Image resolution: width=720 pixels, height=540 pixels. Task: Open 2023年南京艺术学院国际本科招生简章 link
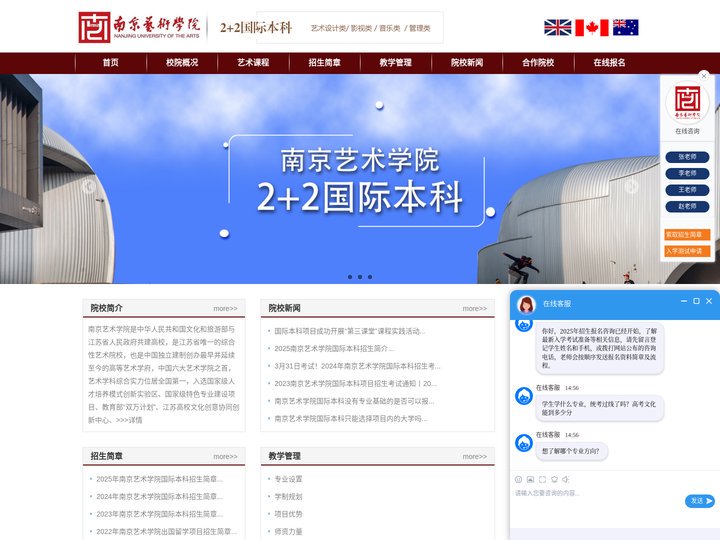click(159, 514)
